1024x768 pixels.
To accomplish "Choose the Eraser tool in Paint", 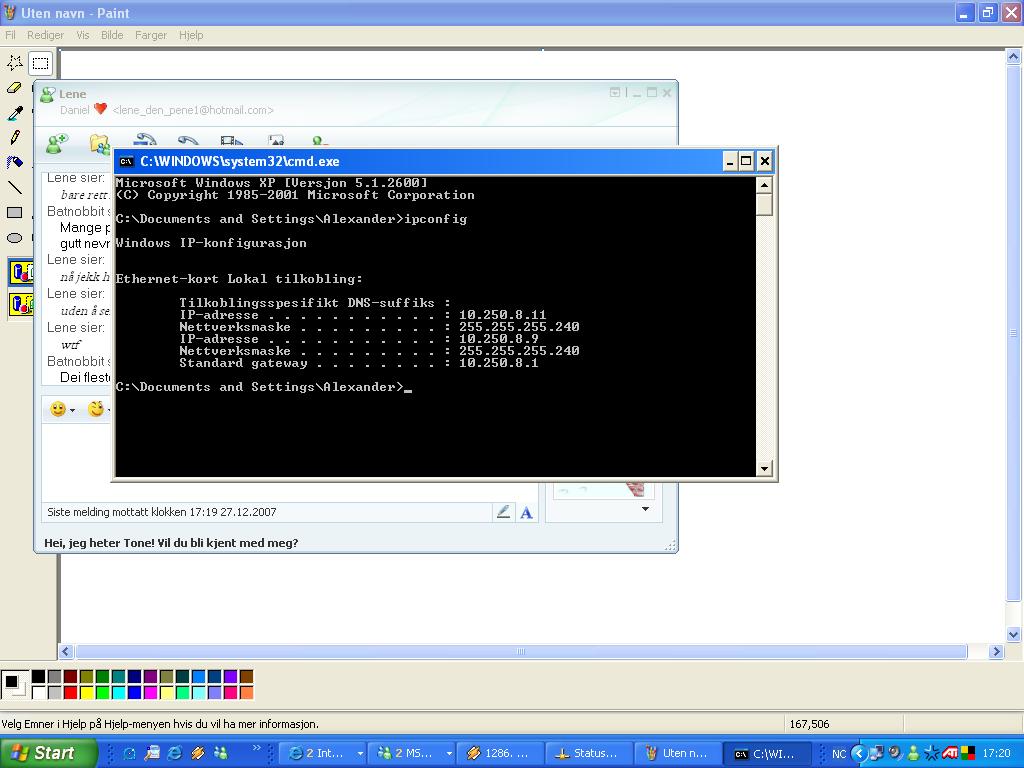I will point(14,88).
